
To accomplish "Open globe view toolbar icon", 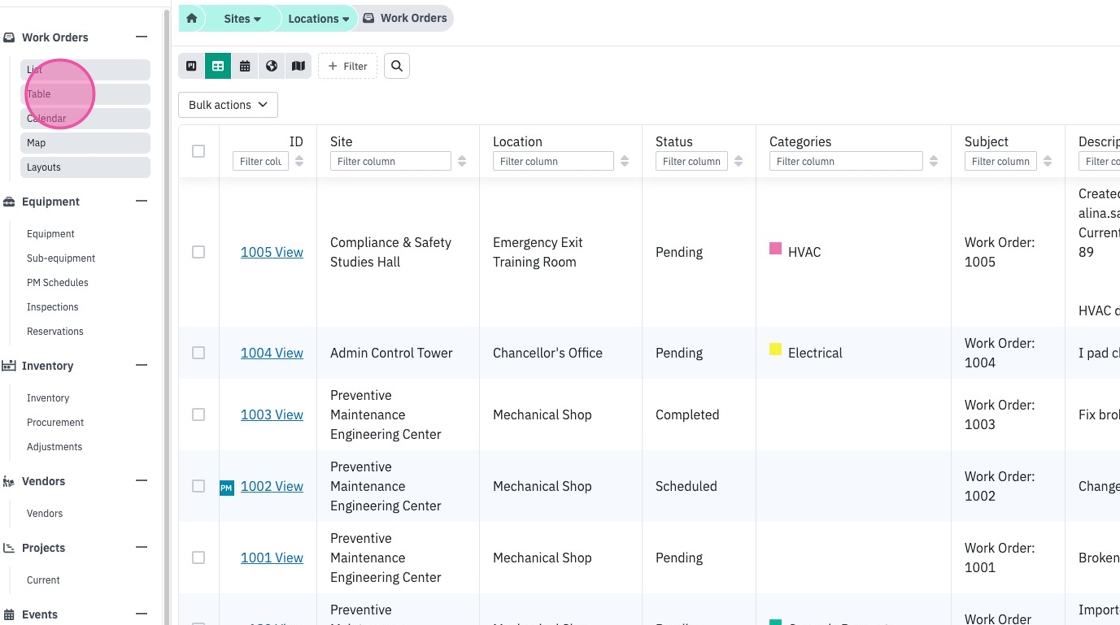I will 271,66.
